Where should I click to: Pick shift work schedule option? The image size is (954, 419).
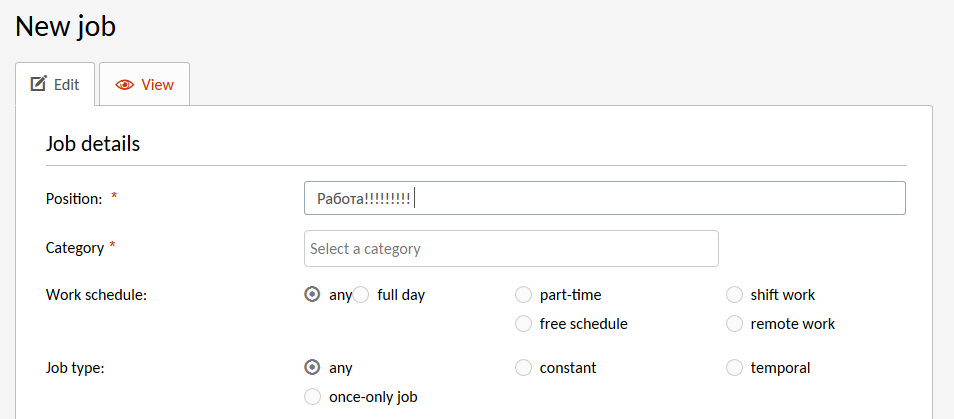click(735, 295)
